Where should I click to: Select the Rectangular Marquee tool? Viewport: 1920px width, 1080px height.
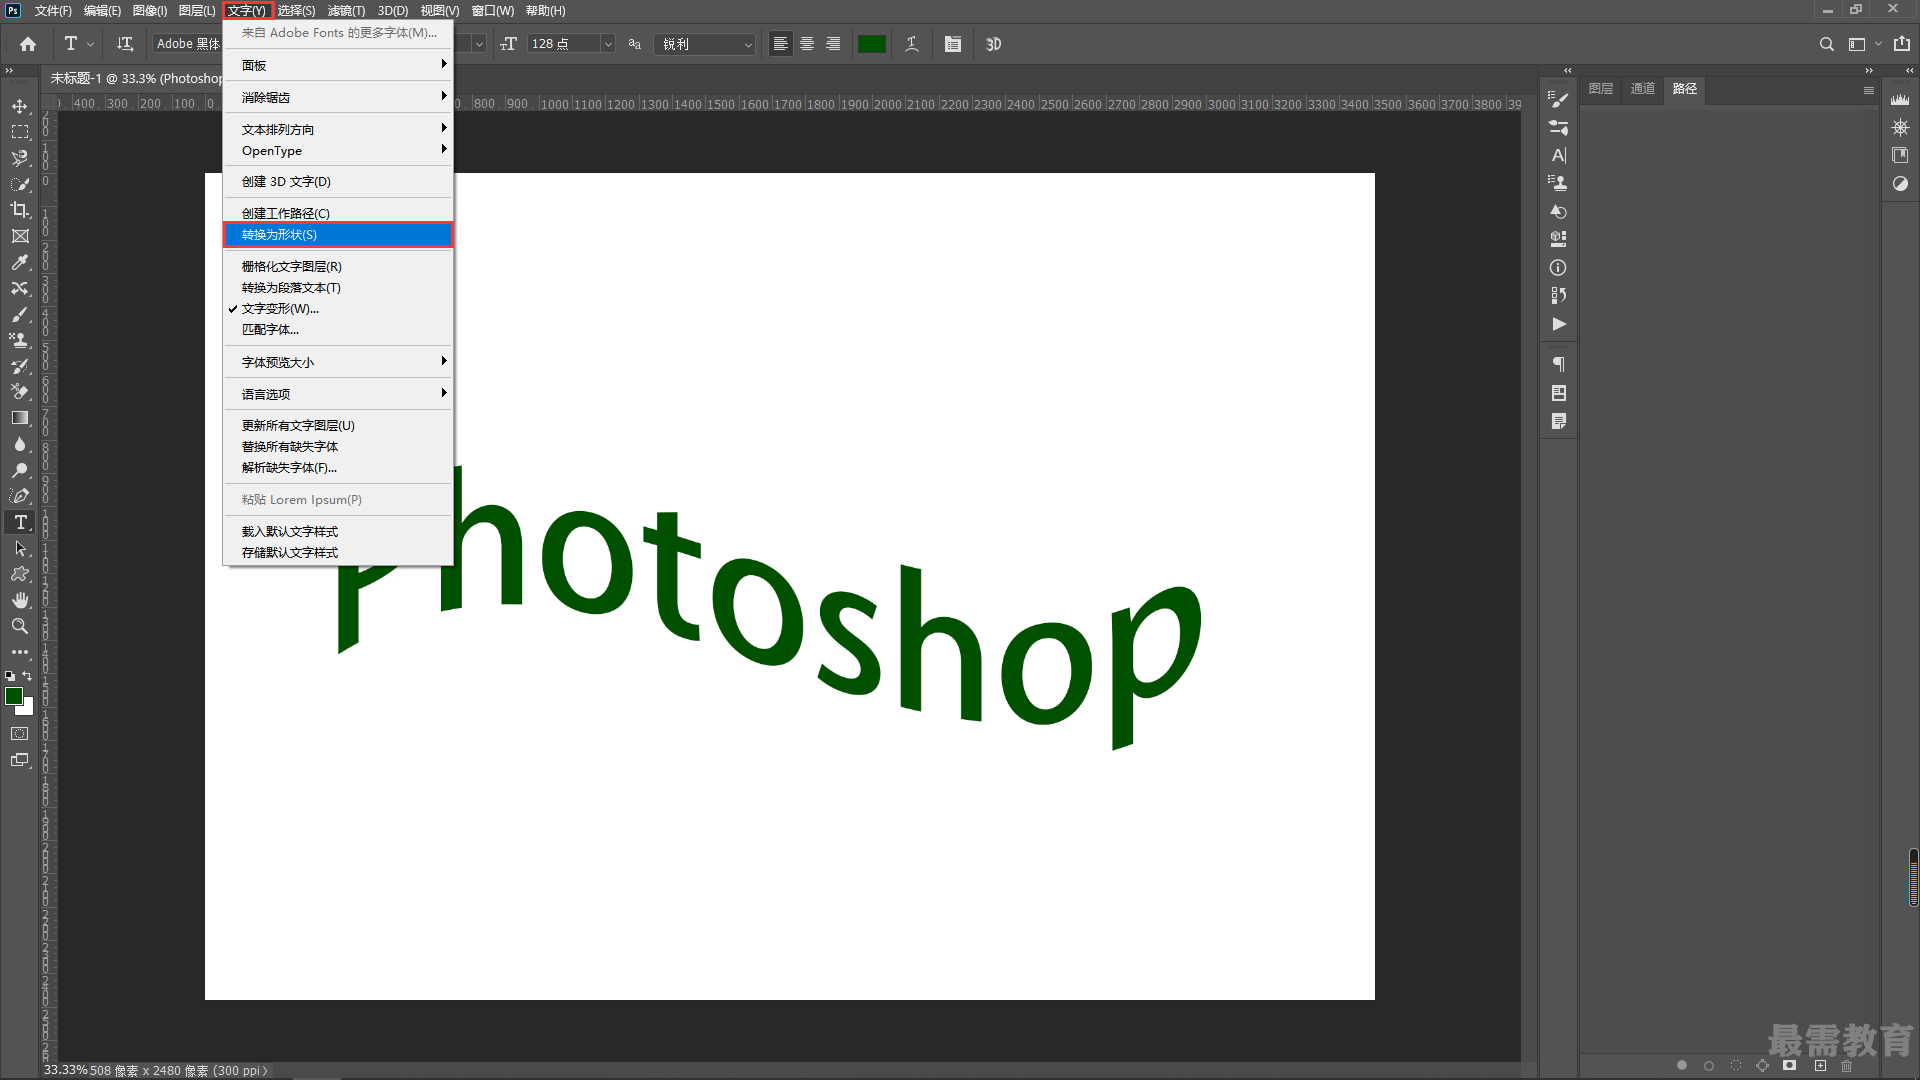coord(20,132)
